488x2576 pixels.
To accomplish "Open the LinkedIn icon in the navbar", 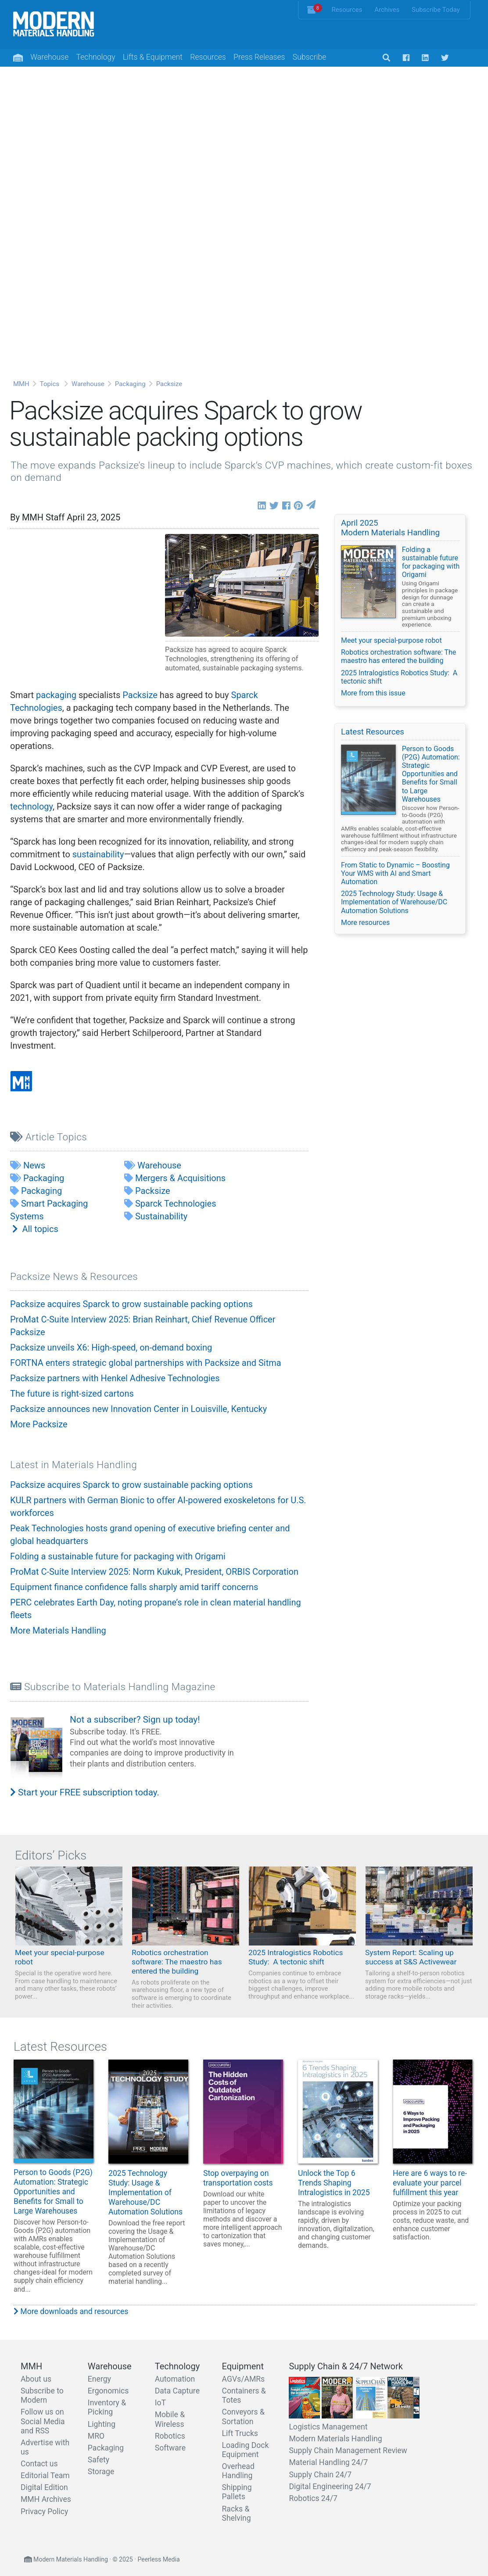I will pos(425,58).
